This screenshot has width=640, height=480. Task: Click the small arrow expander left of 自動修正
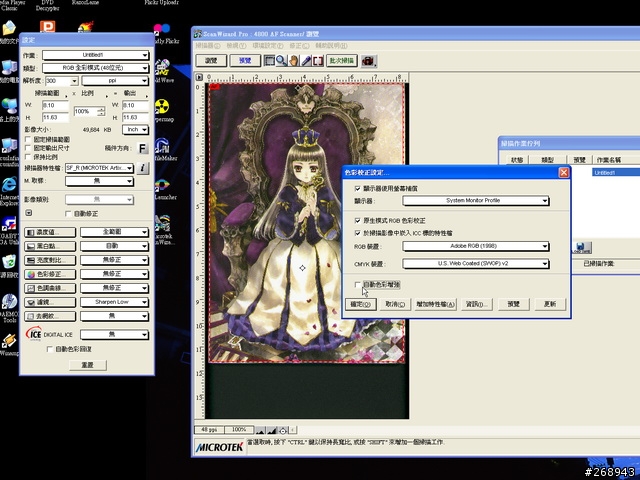tap(29, 213)
